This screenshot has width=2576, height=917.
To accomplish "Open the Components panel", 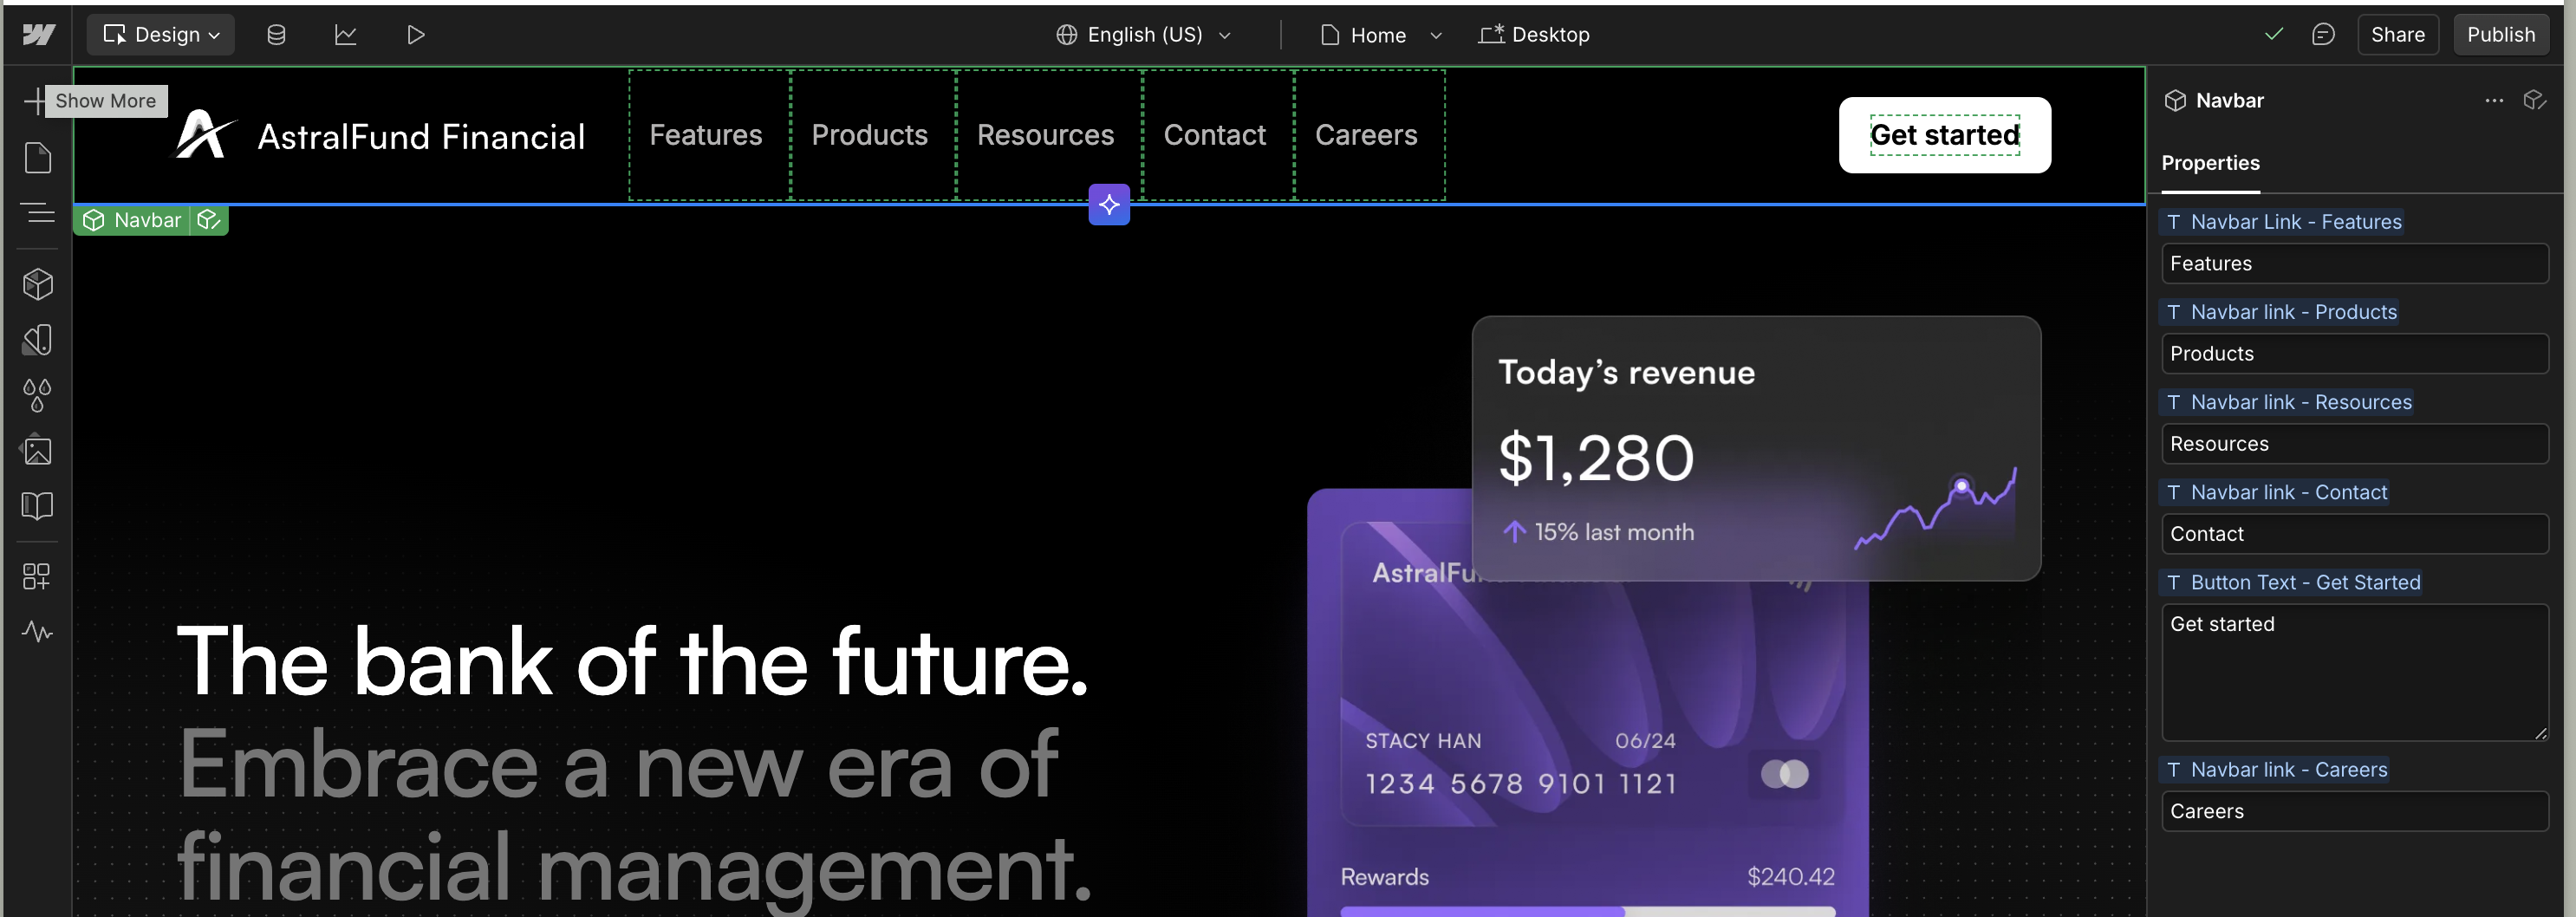I will pos(37,283).
